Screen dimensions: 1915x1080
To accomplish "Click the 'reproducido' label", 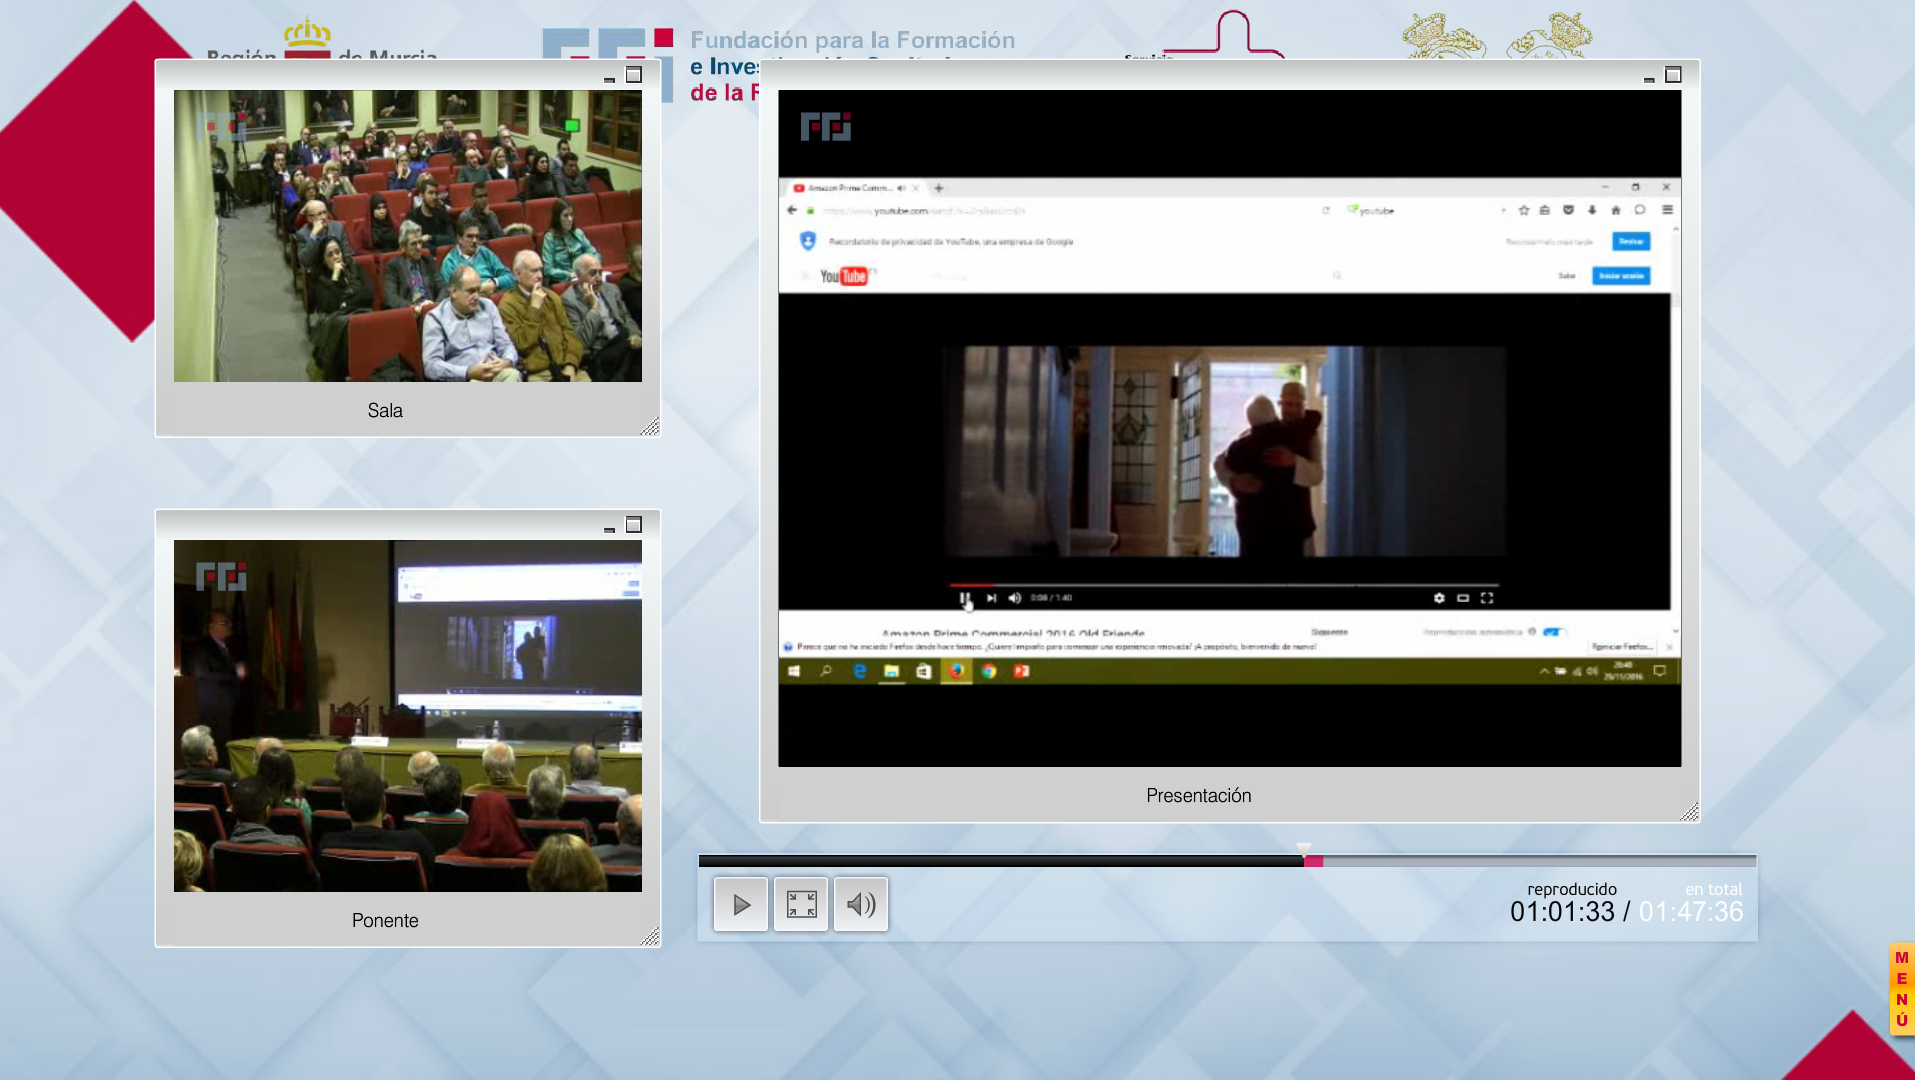I will tap(1572, 889).
